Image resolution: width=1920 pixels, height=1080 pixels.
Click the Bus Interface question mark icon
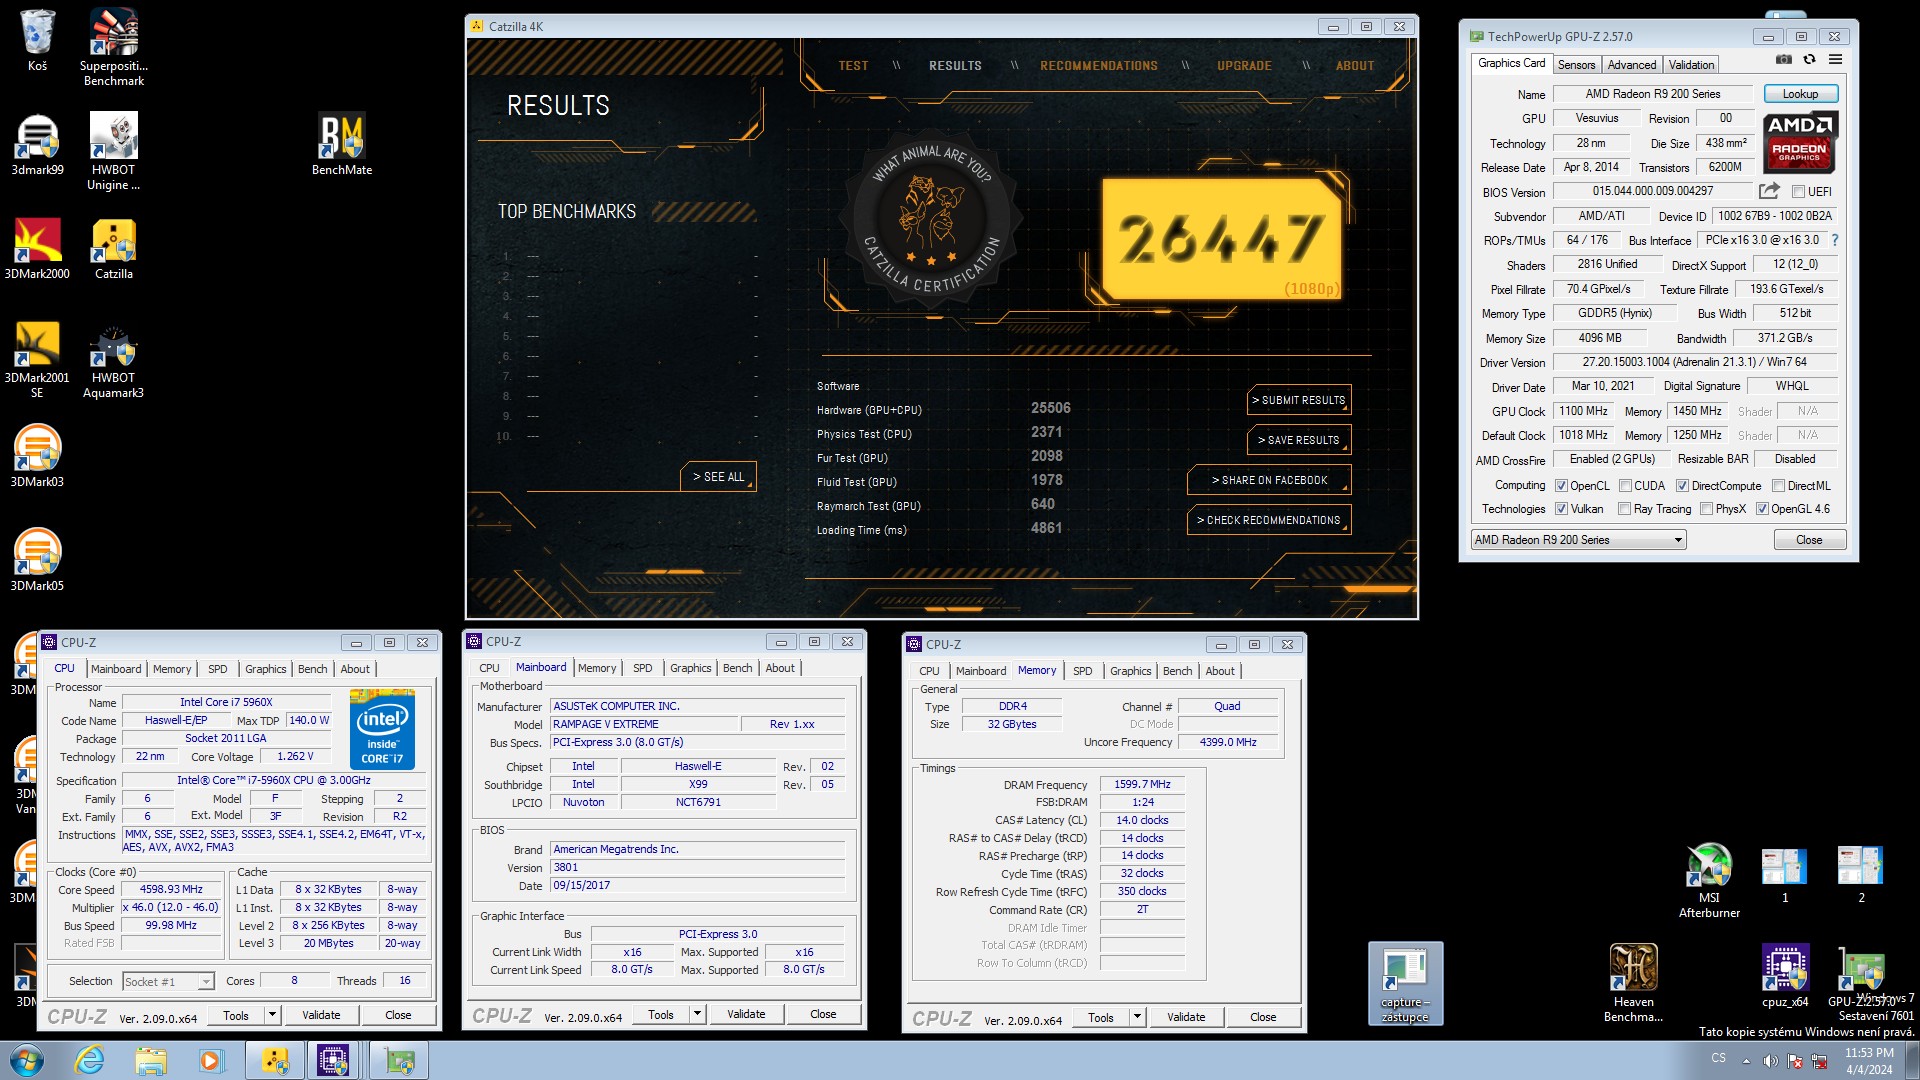tap(1835, 241)
